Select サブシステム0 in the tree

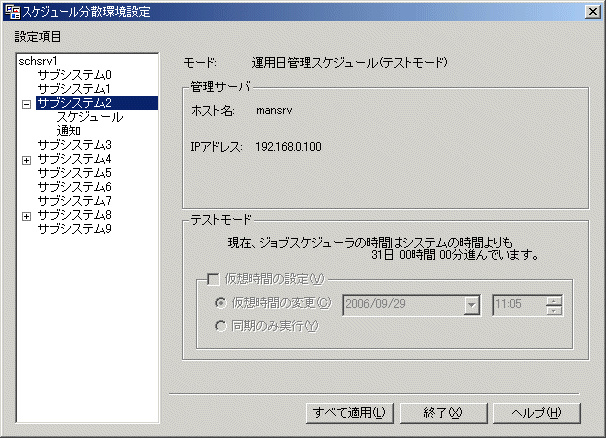click(x=75, y=75)
